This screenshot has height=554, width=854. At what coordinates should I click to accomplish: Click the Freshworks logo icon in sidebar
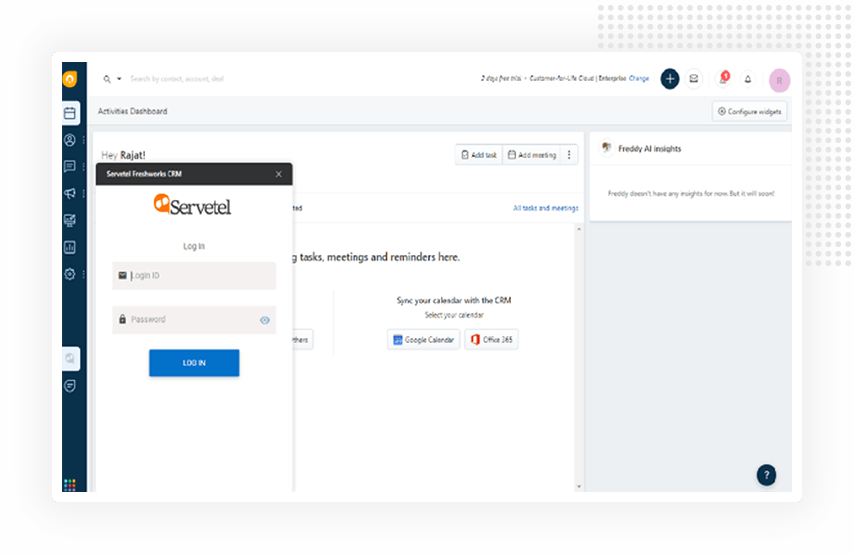click(70, 79)
